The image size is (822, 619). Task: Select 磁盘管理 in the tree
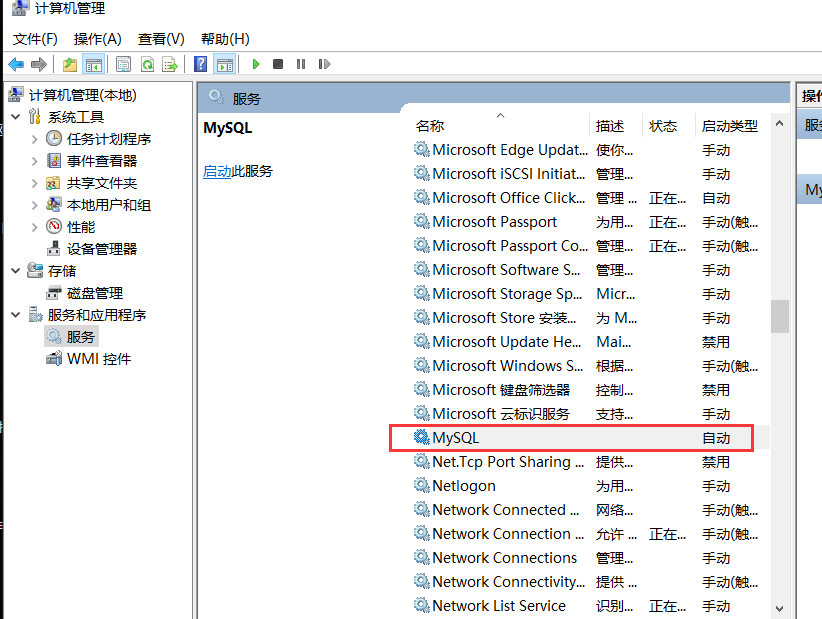pyautogui.click(x=94, y=293)
